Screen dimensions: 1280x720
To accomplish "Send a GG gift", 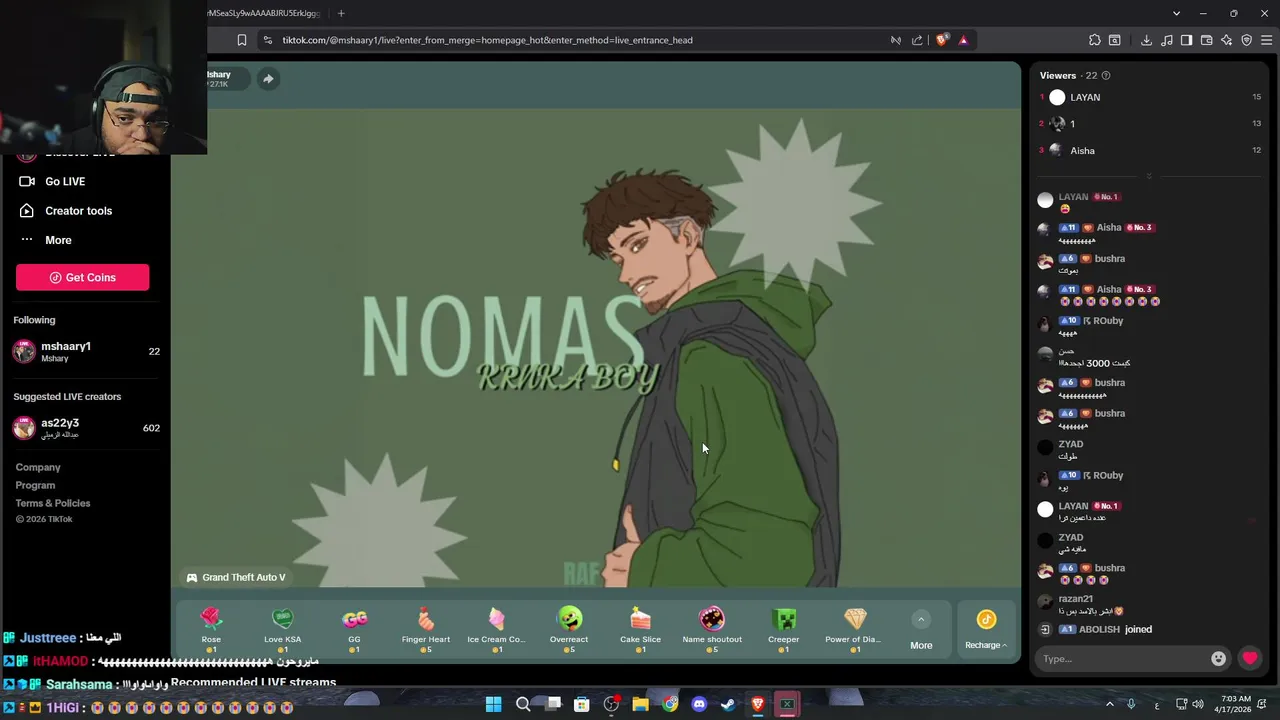I will pyautogui.click(x=354, y=628).
